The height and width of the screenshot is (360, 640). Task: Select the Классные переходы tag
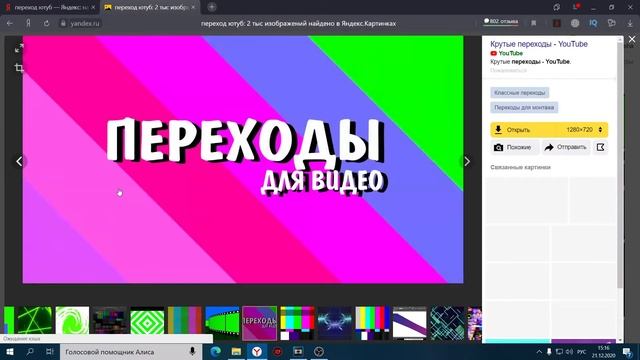coord(519,93)
